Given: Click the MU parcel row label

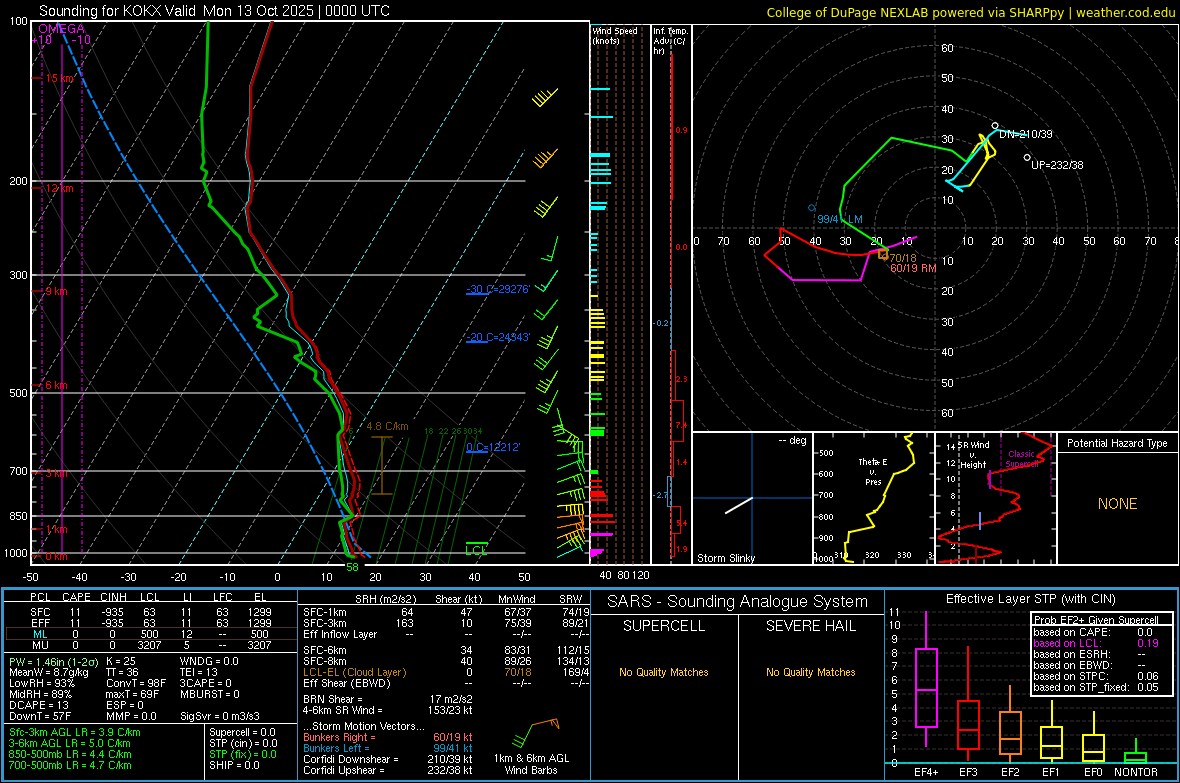Looking at the screenshot, I should (39, 645).
